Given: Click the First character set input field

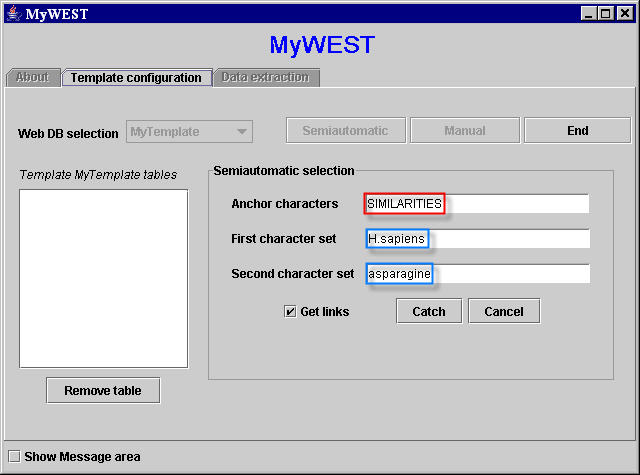Looking at the screenshot, I should point(478,239).
